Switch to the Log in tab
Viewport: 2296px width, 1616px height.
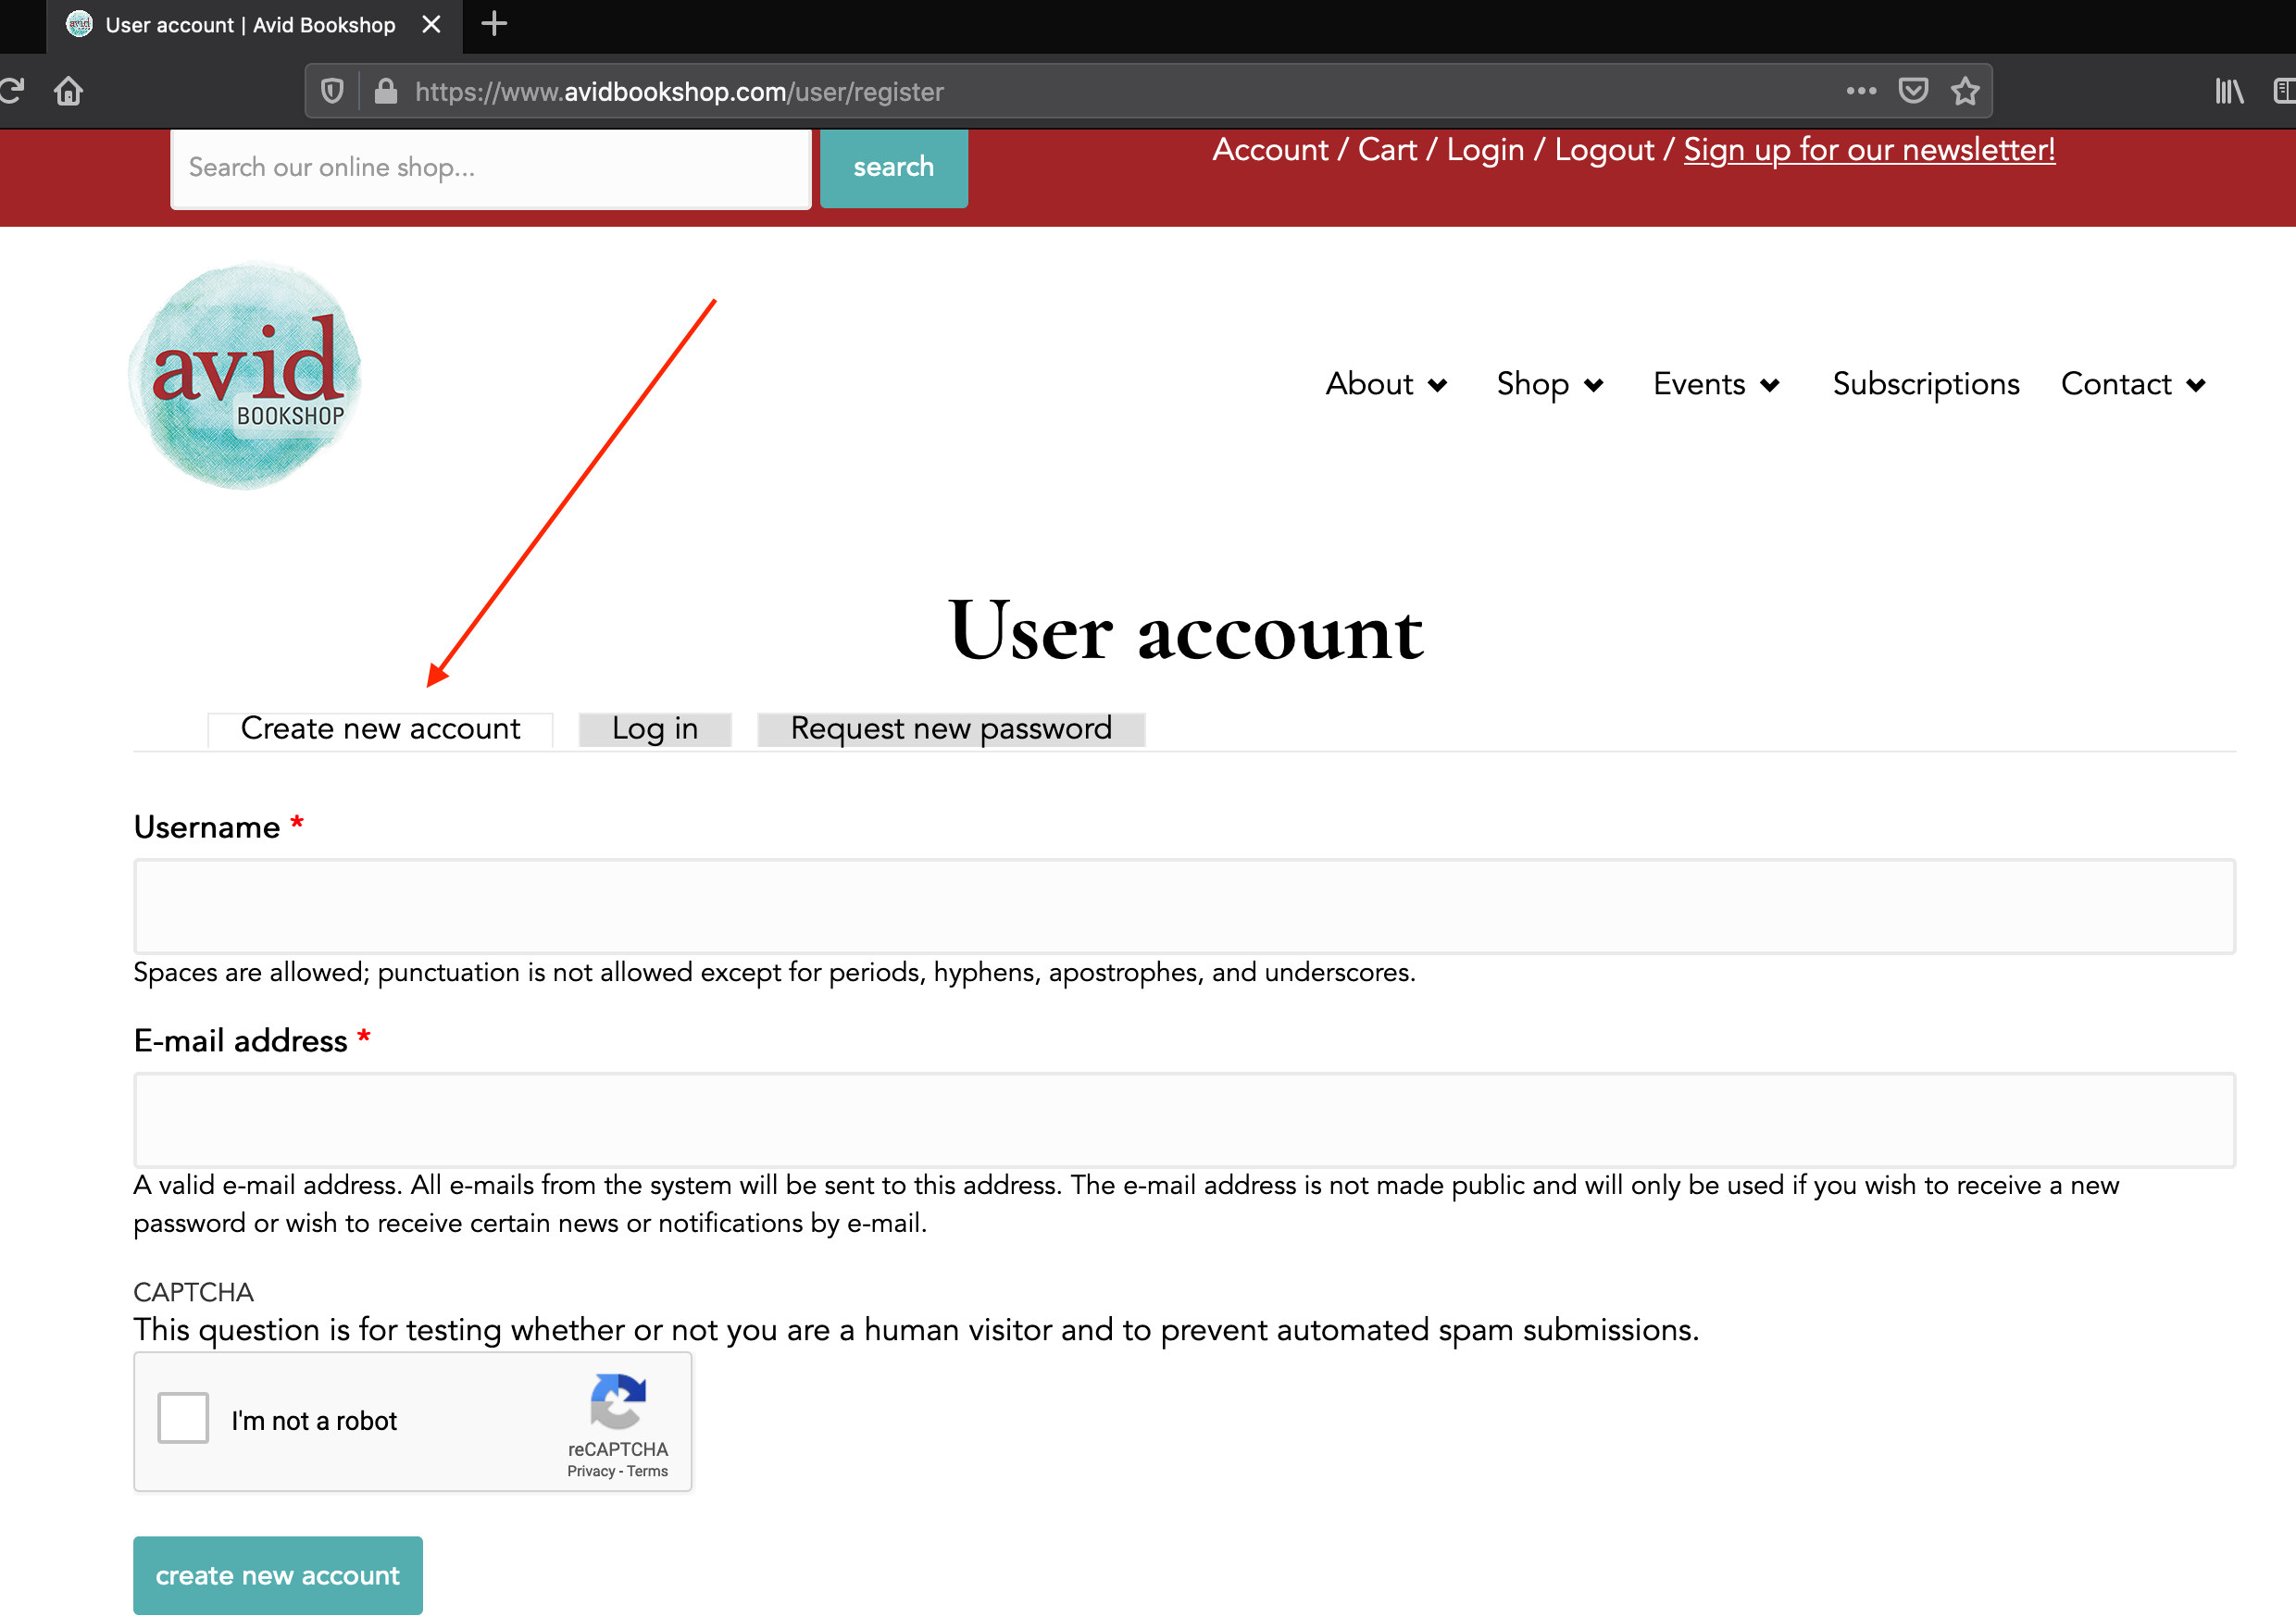(x=655, y=728)
